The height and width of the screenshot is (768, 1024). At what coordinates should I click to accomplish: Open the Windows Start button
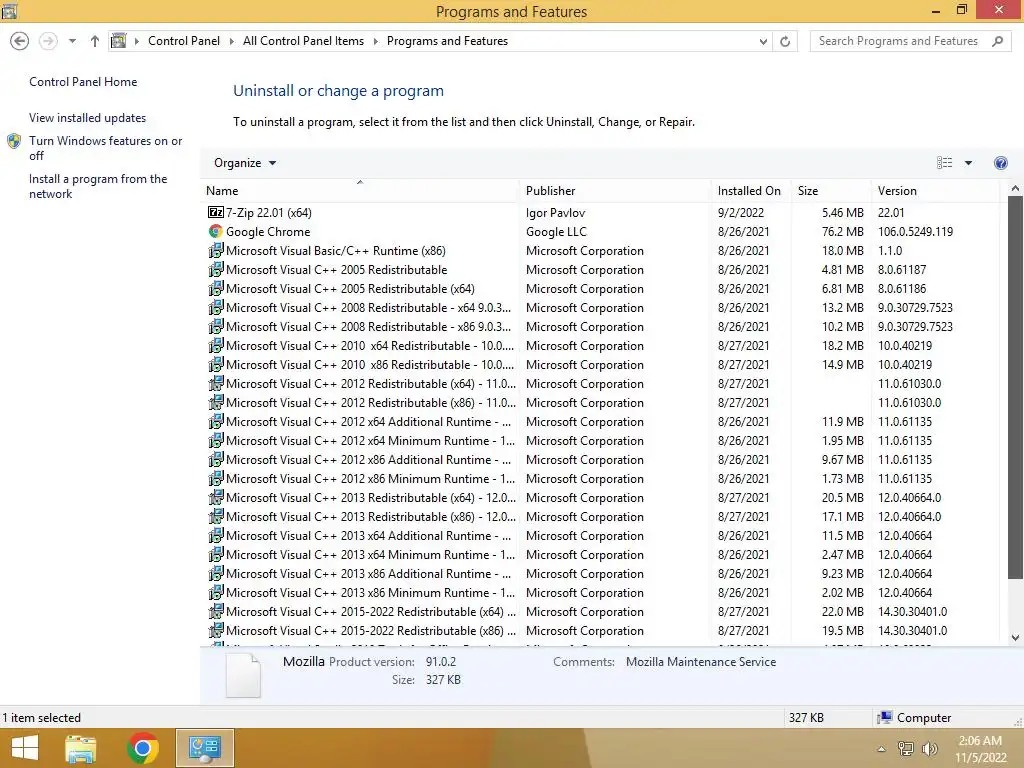[25, 748]
